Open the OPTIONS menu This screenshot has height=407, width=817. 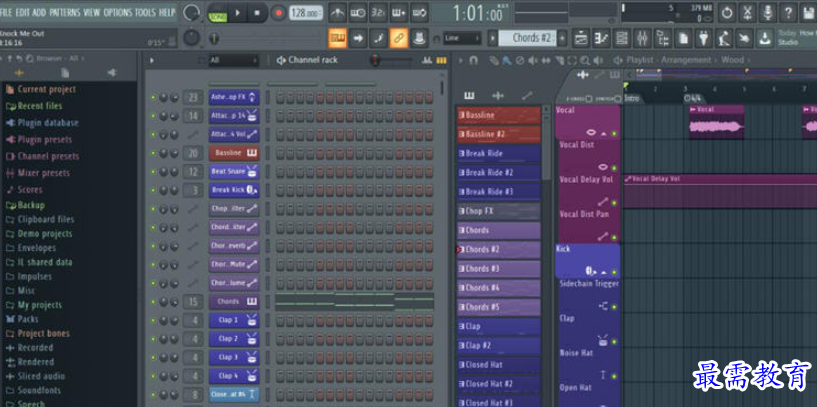coord(118,13)
